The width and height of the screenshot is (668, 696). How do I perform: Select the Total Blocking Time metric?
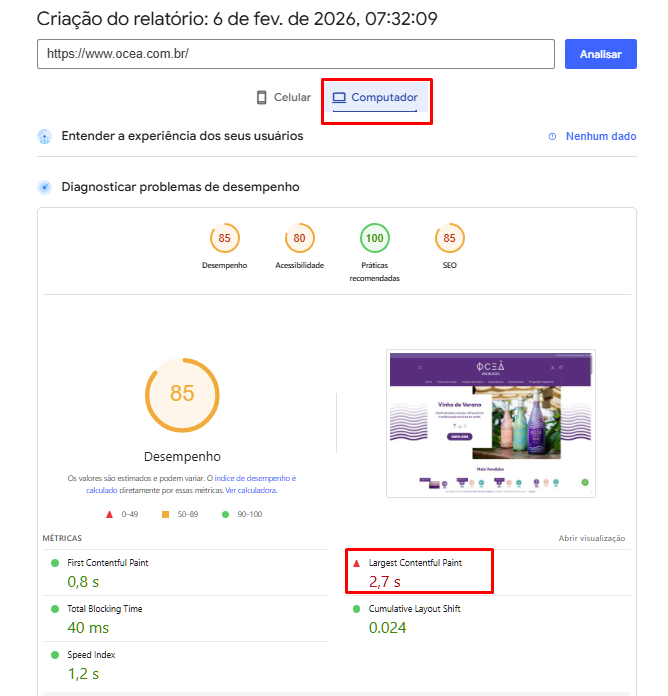click(105, 609)
